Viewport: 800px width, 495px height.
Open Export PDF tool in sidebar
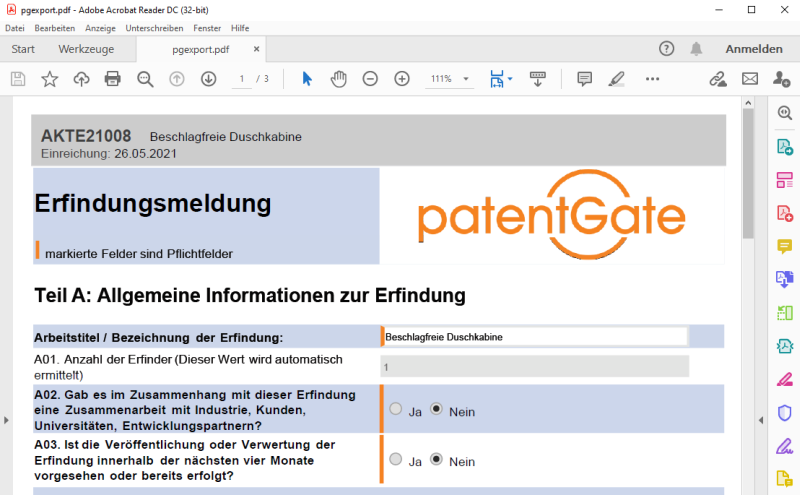pos(785,147)
